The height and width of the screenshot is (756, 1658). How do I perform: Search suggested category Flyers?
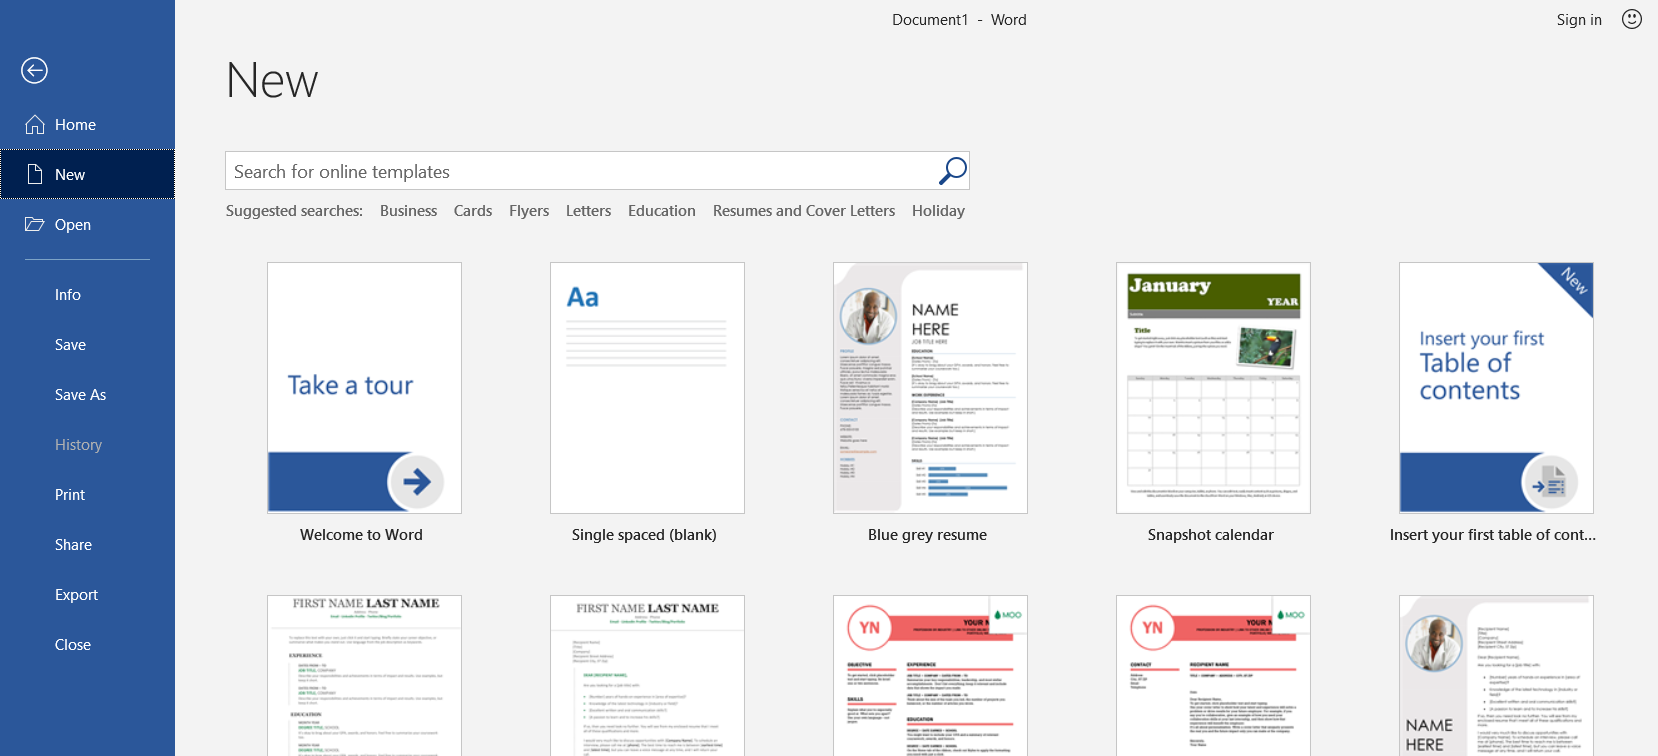coord(529,210)
